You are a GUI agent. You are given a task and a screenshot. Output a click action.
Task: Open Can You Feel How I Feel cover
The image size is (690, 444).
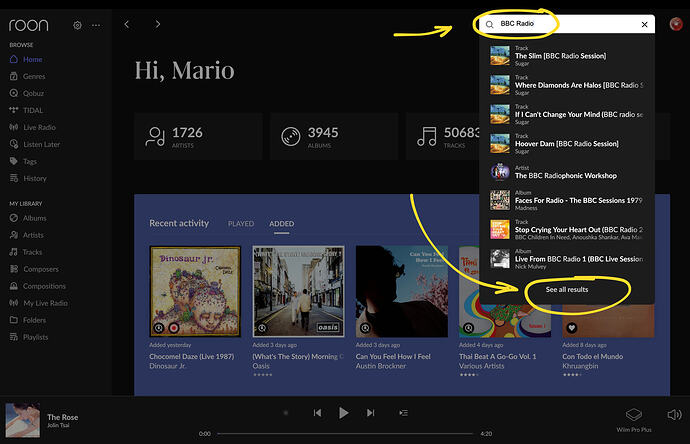[x=402, y=291]
